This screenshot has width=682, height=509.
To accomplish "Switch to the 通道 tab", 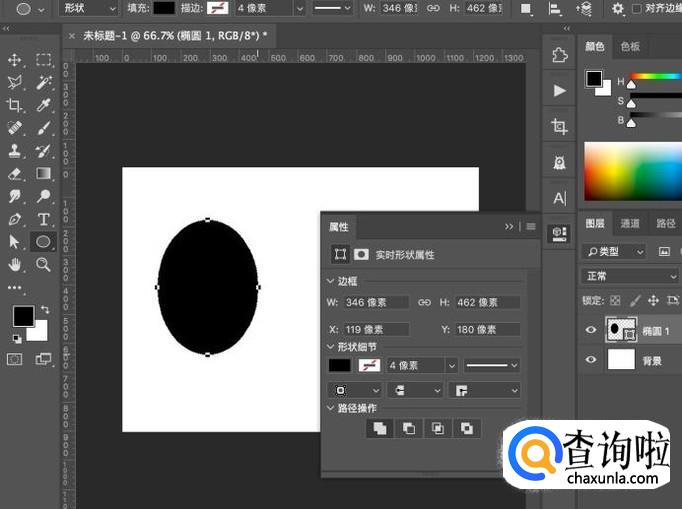I will [x=630, y=224].
